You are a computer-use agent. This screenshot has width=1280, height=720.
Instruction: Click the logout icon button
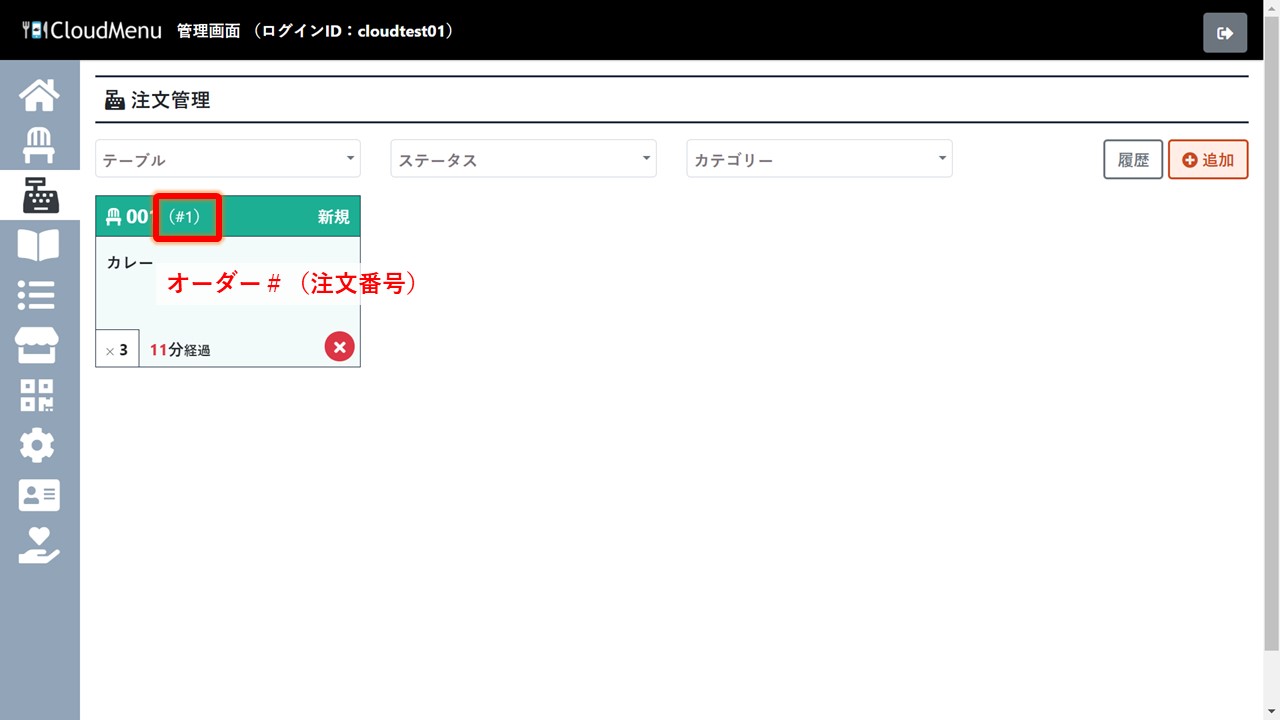pyautogui.click(x=1225, y=33)
